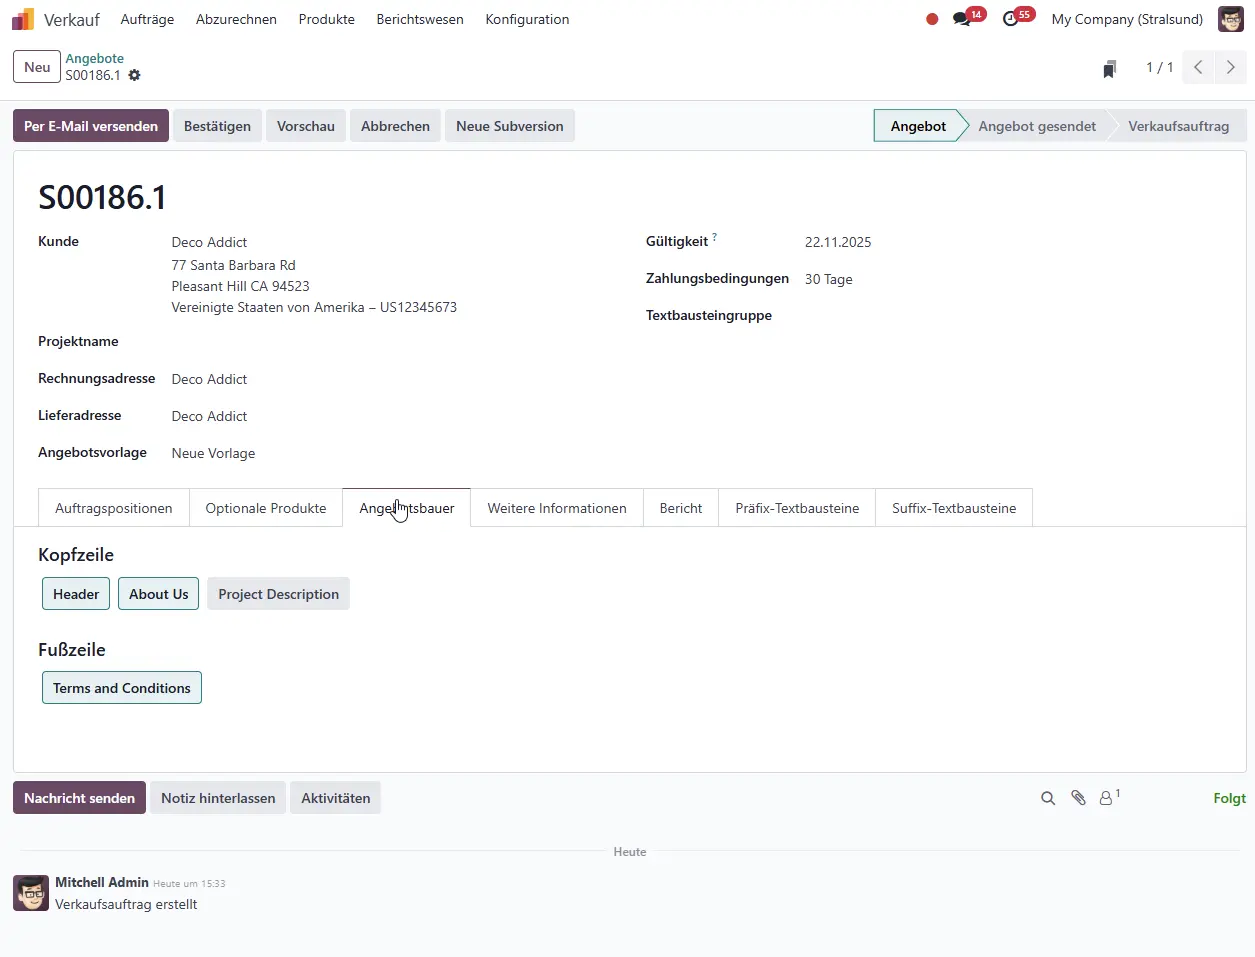Open the Berichtswesen menu
Screen dimensions: 1255x957
pos(420,19)
